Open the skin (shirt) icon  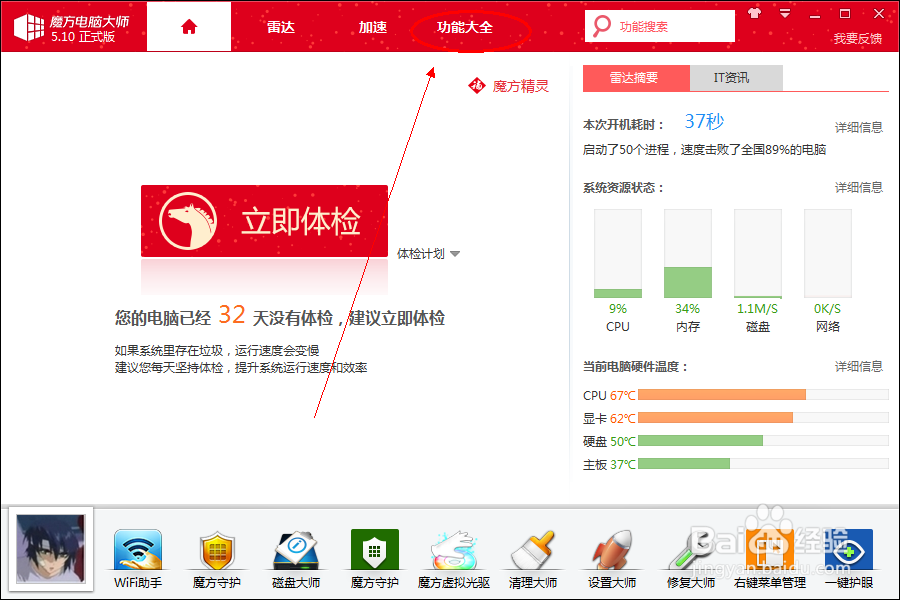[x=755, y=13]
